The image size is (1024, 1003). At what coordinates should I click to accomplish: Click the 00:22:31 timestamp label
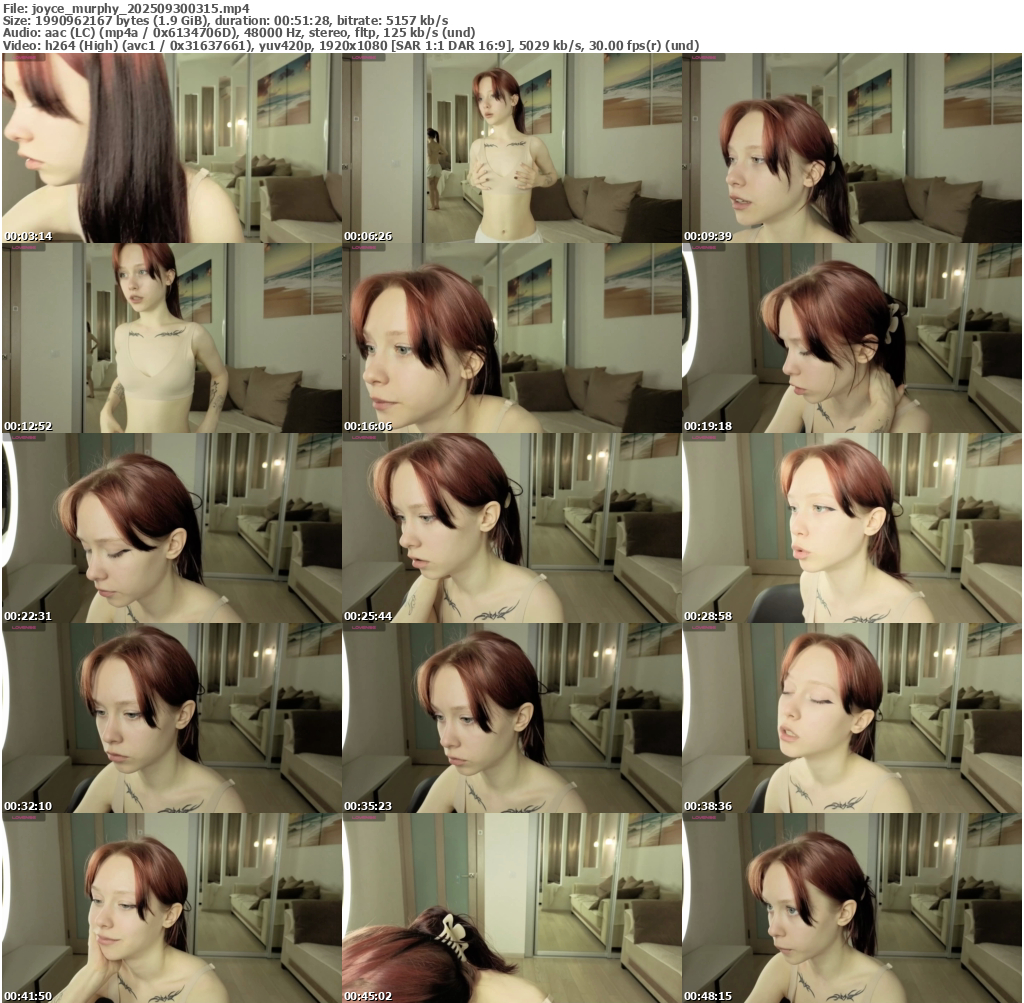pos(28,616)
